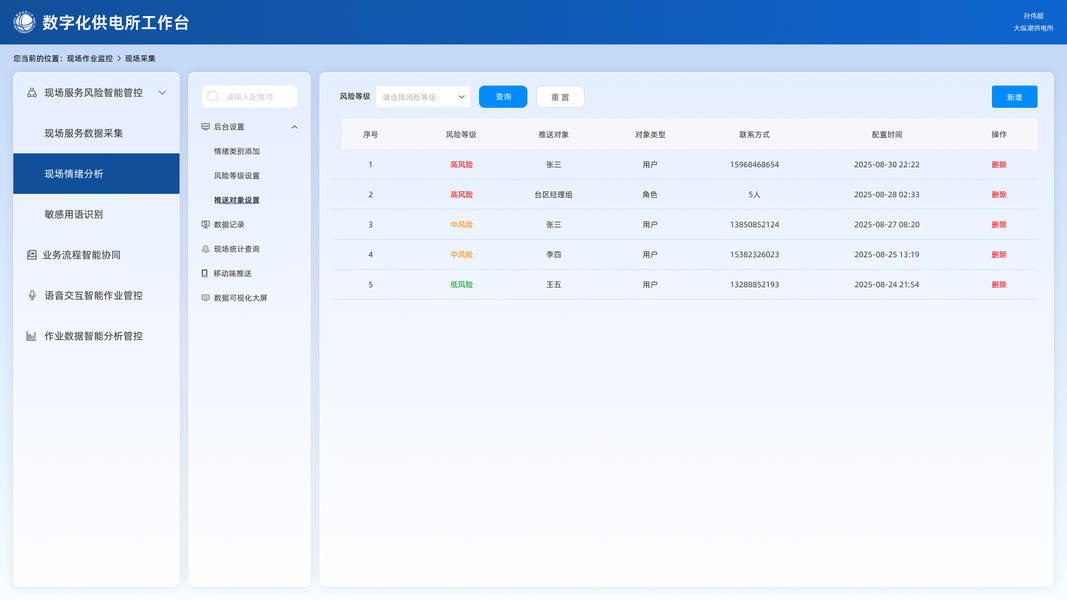
Task: Click the search magnifier icon in config box
Action: point(213,97)
